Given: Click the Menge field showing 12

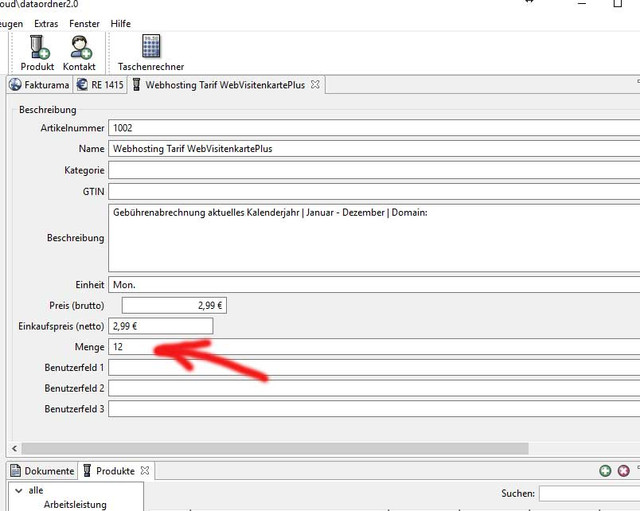Looking at the screenshot, I should pyautogui.click(x=374, y=347).
